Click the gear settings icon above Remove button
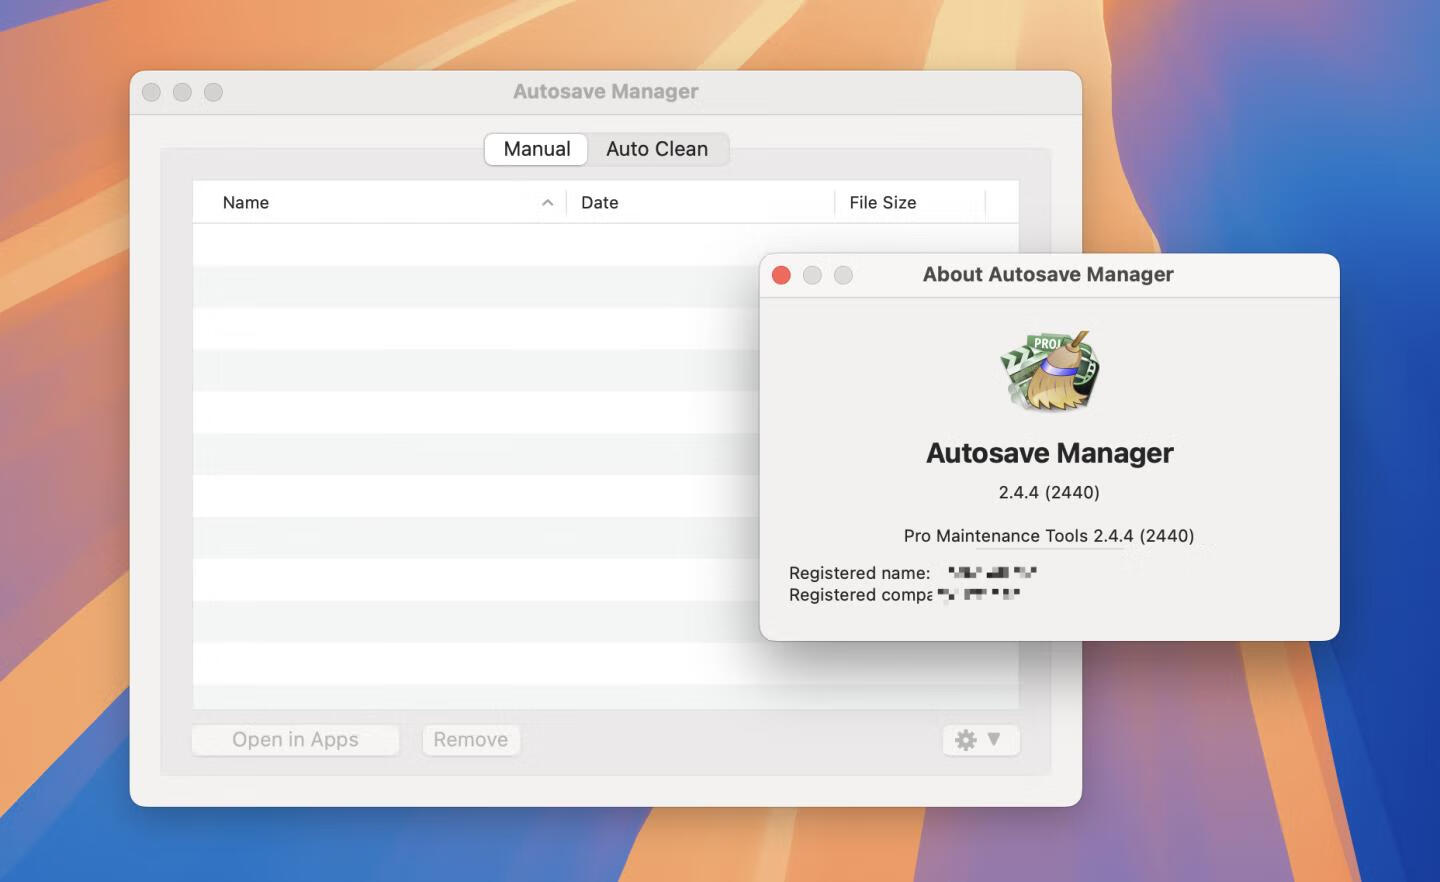1440x882 pixels. pyautogui.click(x=963, y=740)
